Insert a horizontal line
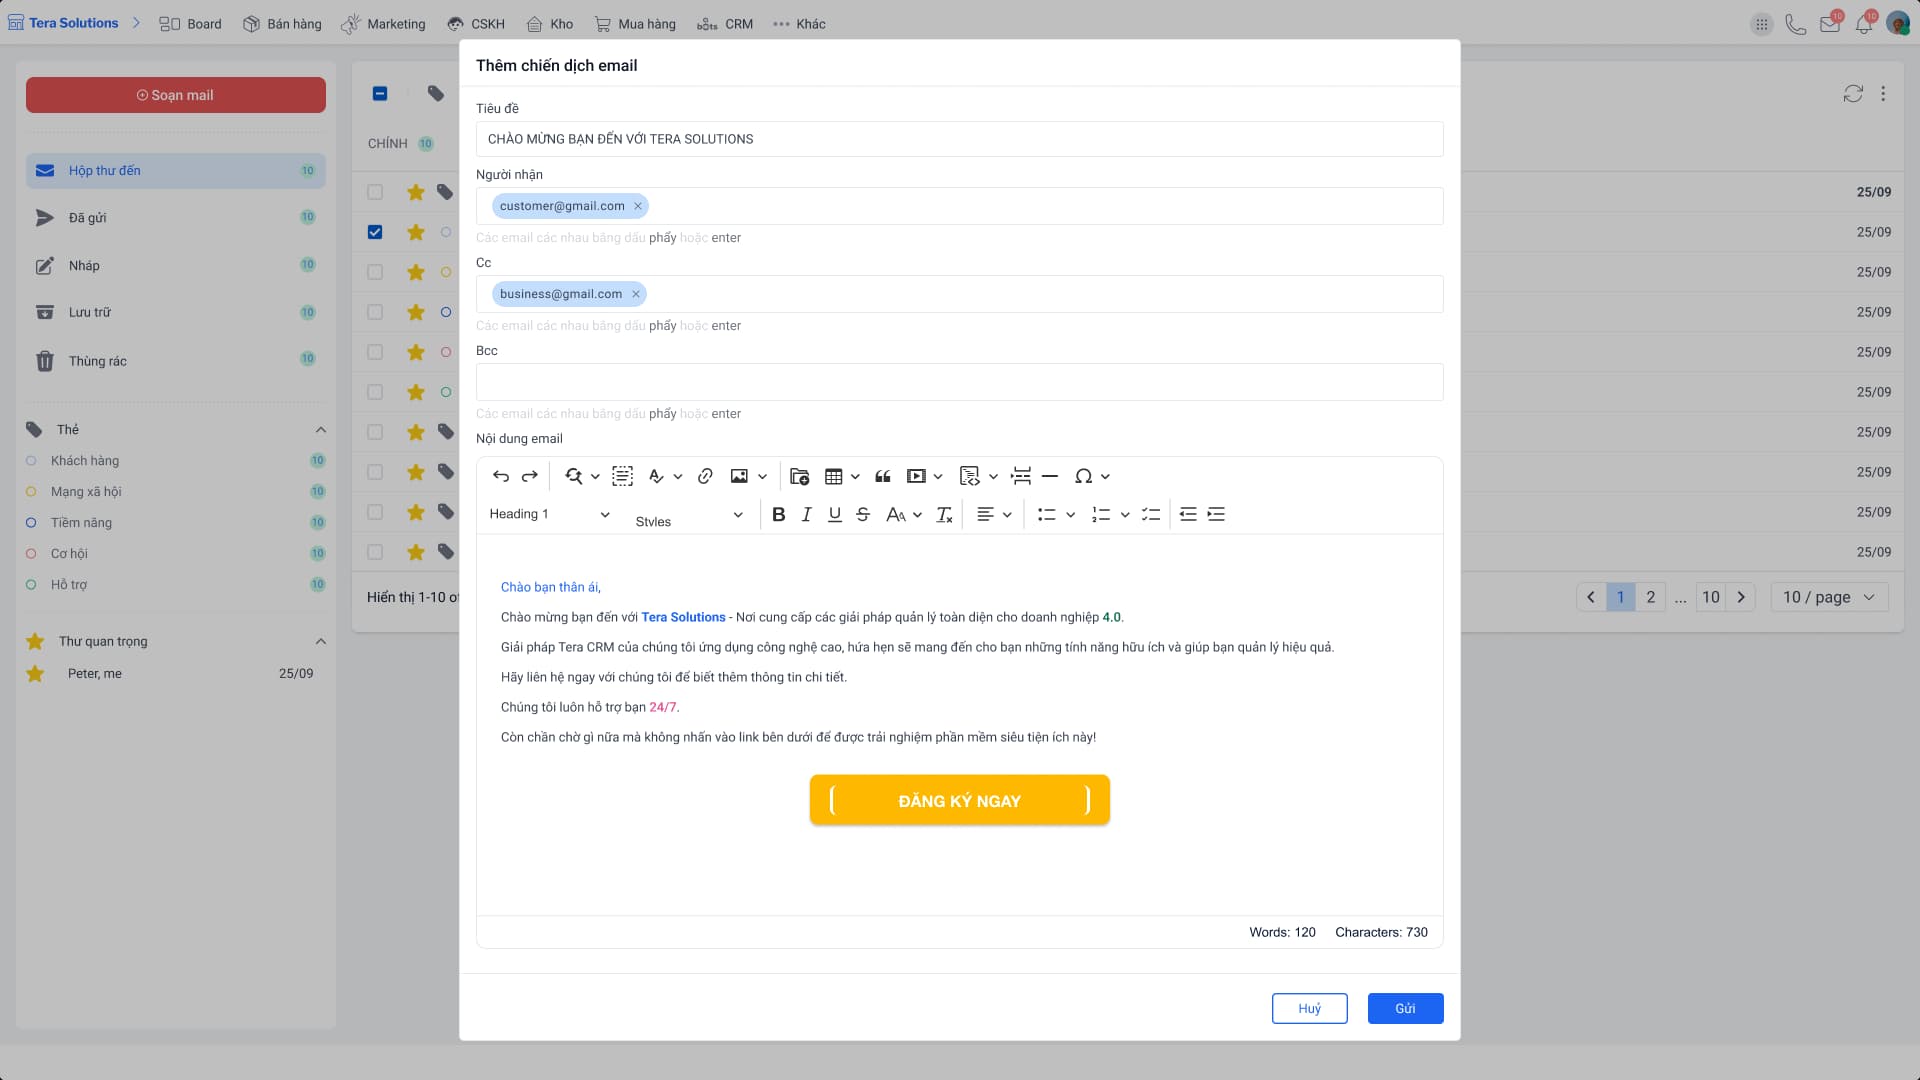1920x1080 pixels. click(x=1050, y=476)
